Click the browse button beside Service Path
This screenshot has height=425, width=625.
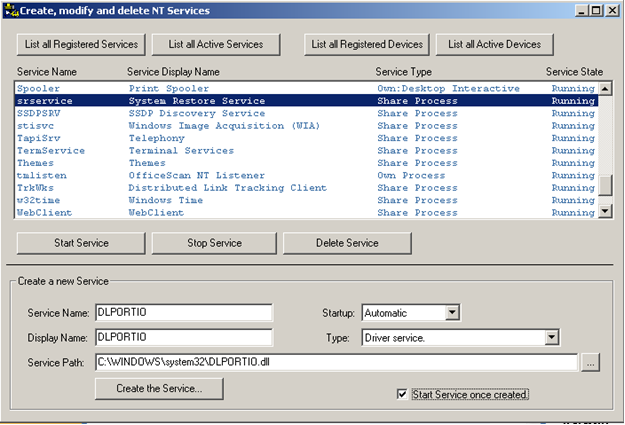[591, 363]
